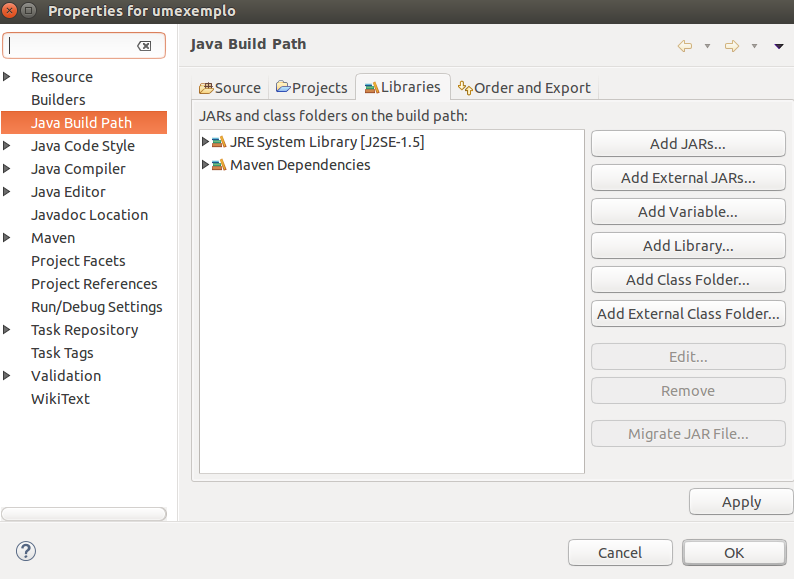Click the horizontal scrollbar under the sidebar
Viewport: 794px width, 579px height.
tap(84, 514)
